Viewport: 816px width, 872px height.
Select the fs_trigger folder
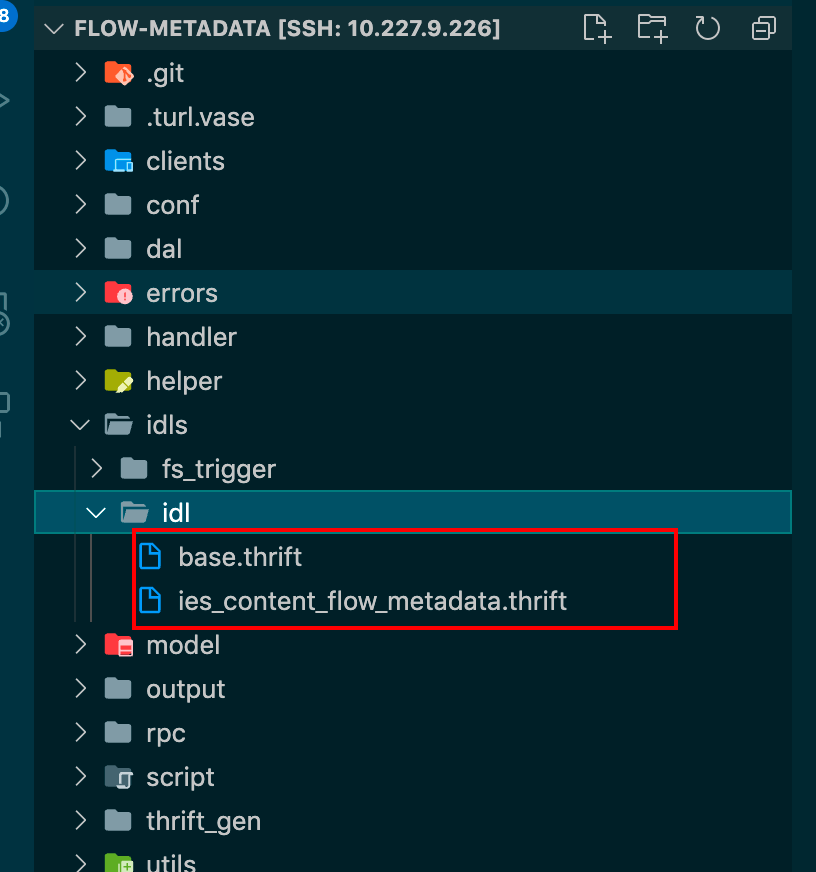[220, 468]
